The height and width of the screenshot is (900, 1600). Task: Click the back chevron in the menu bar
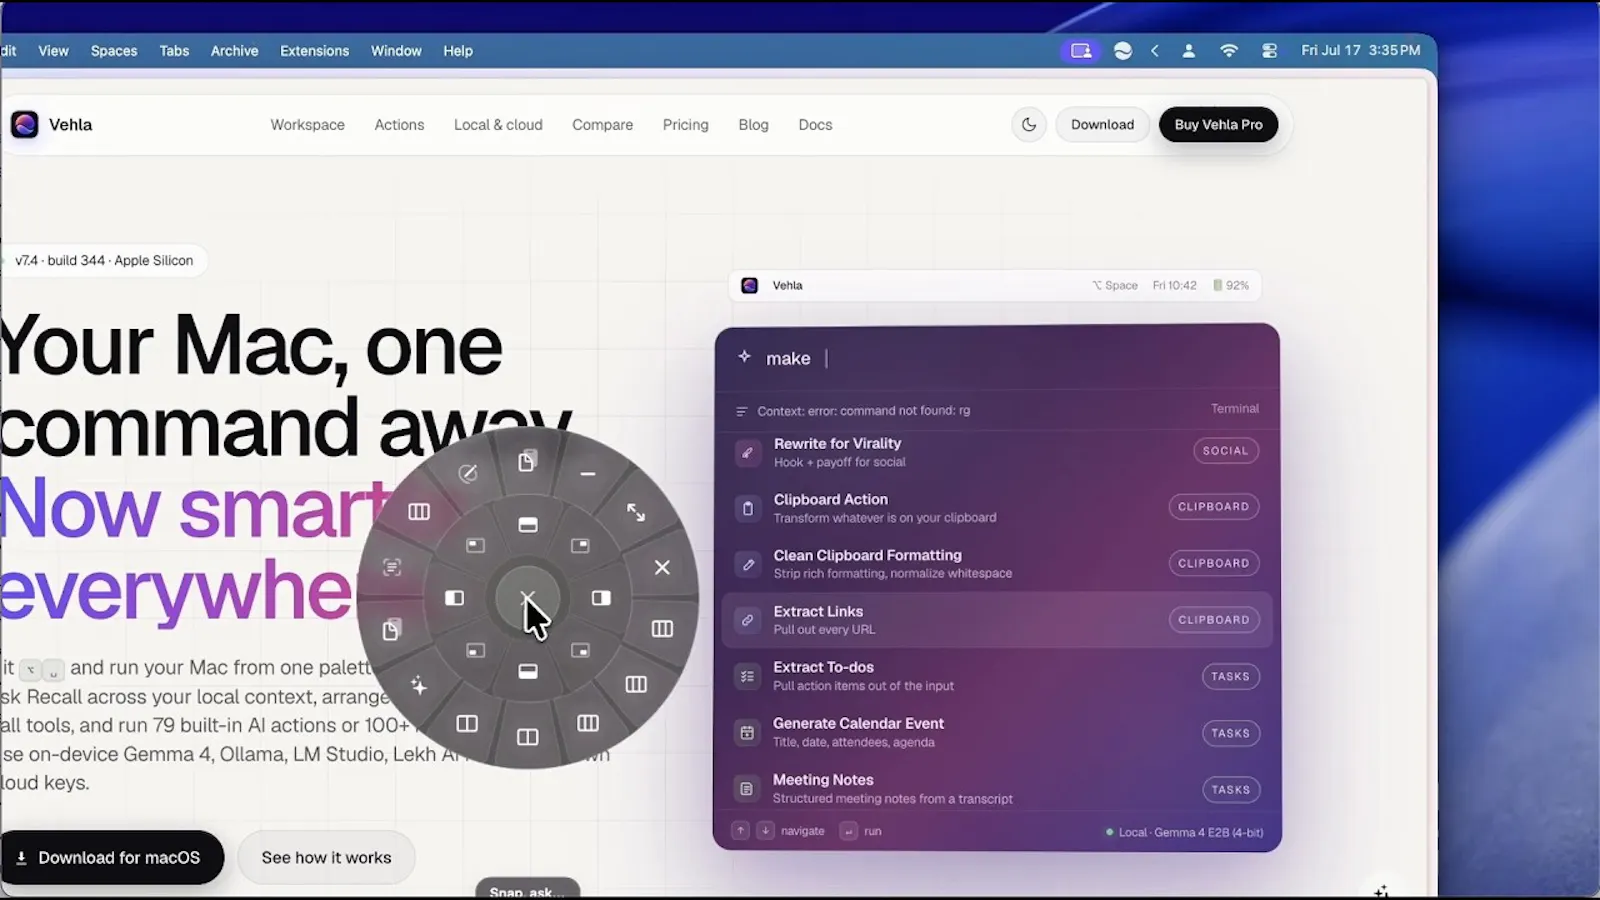[1155, 50]
